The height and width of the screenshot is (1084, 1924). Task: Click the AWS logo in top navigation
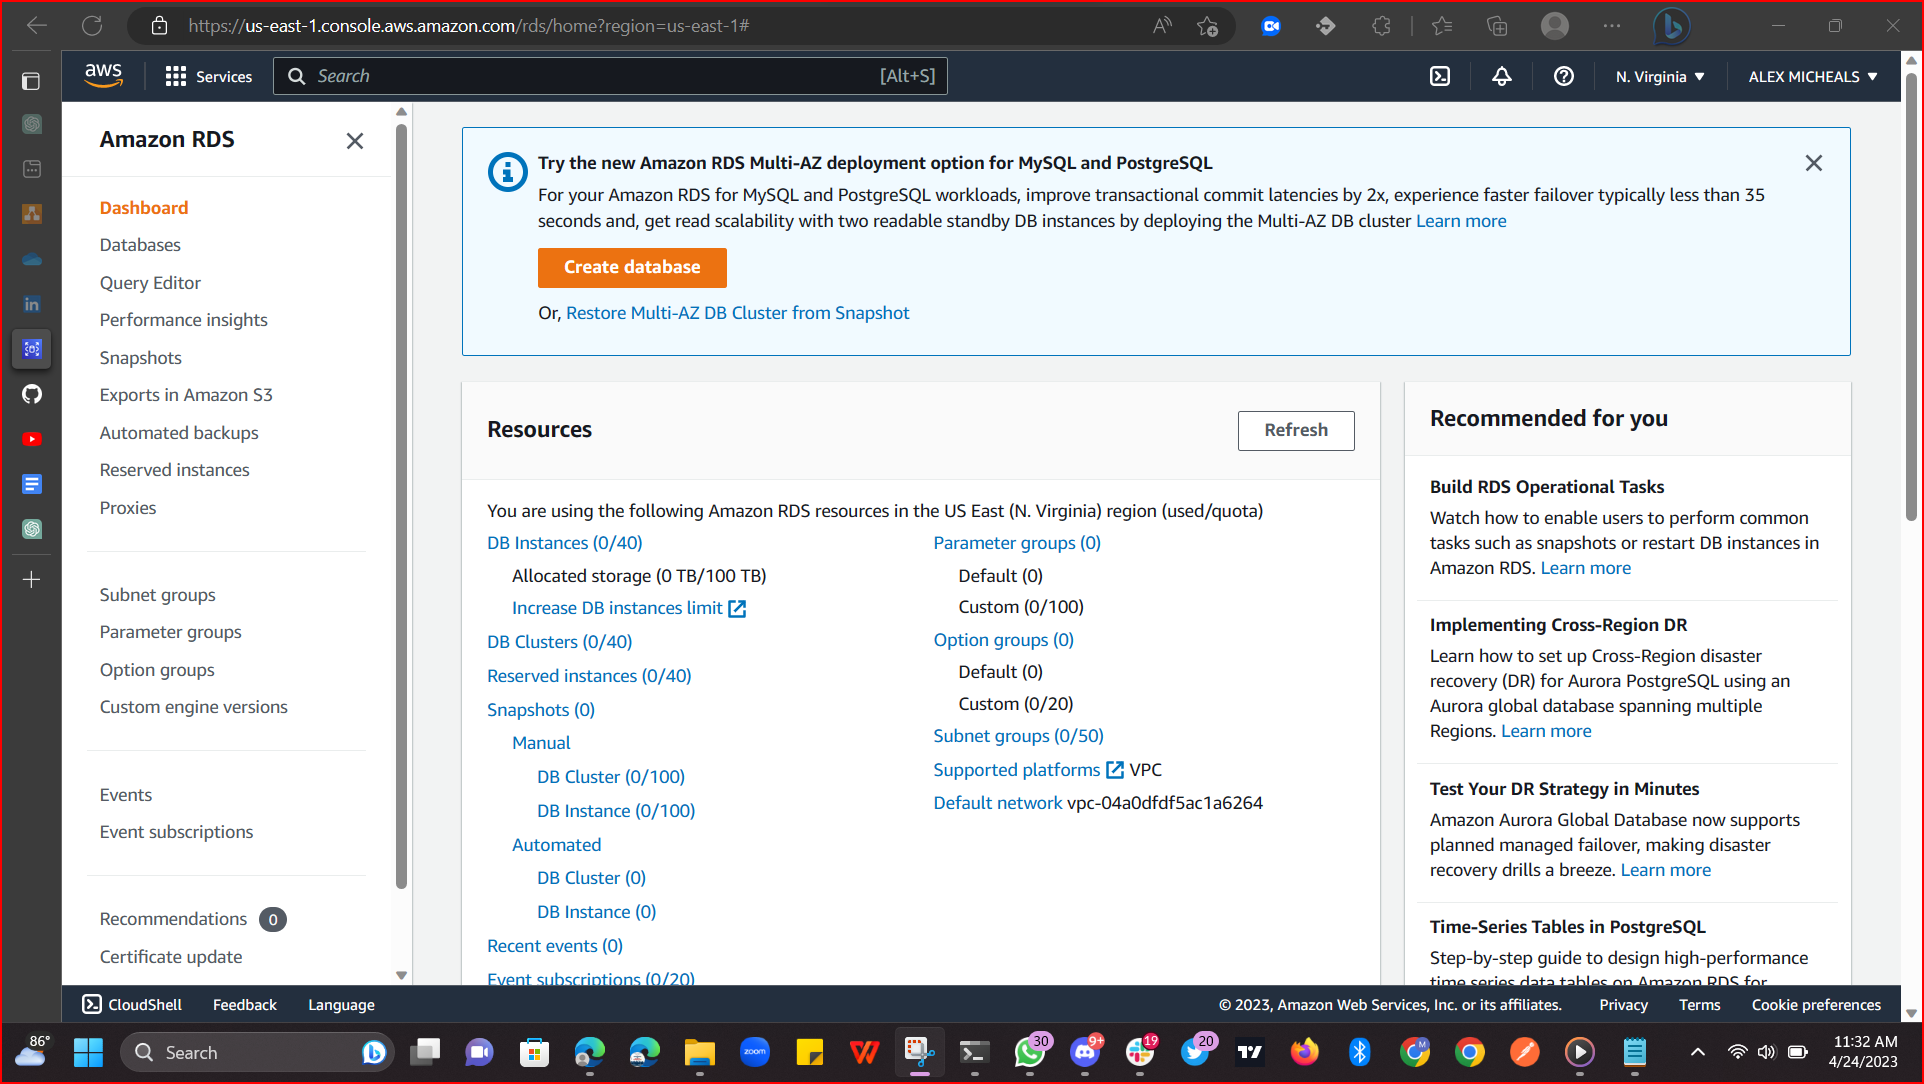click(x=103, y=74)
